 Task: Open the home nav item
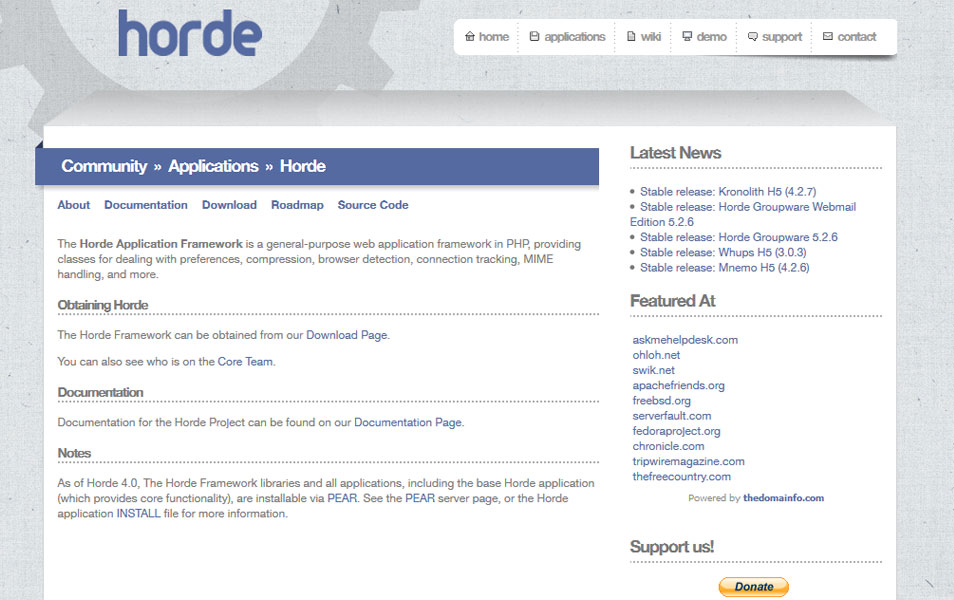(x=487, y=37)
